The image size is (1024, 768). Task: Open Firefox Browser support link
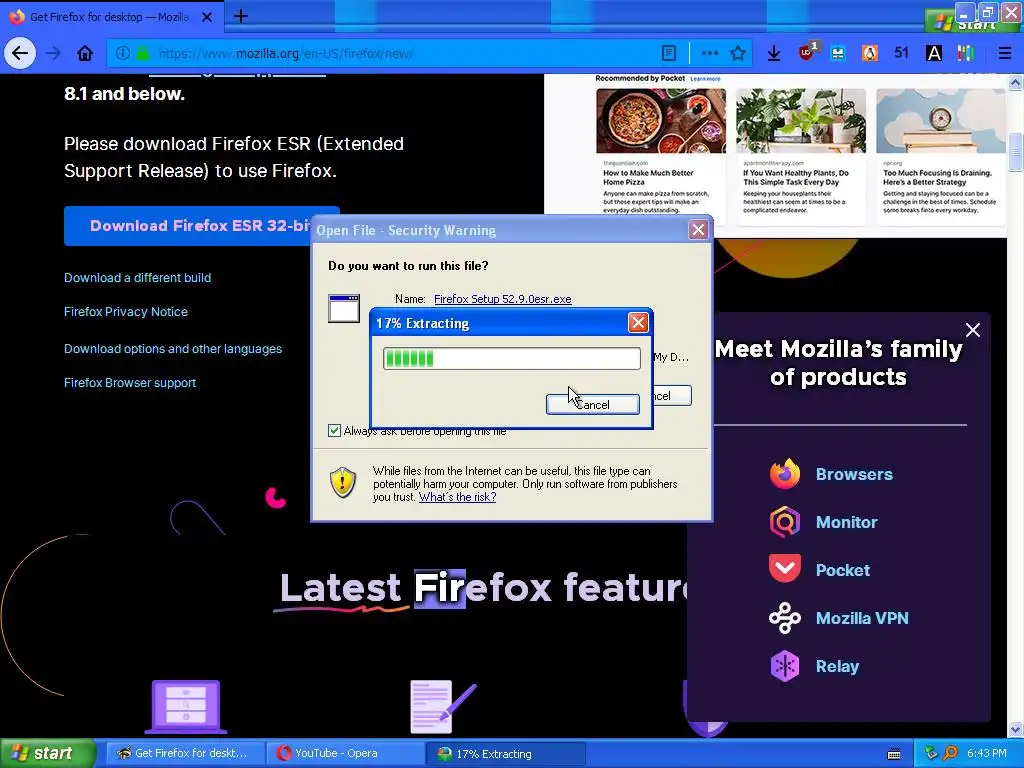(x=130, y=383)
